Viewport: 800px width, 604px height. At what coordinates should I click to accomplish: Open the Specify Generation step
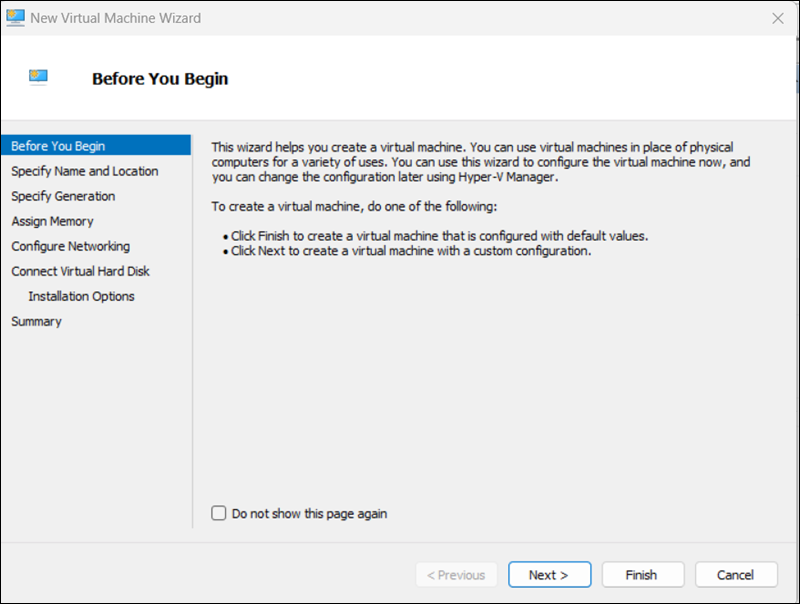[63, 196]
